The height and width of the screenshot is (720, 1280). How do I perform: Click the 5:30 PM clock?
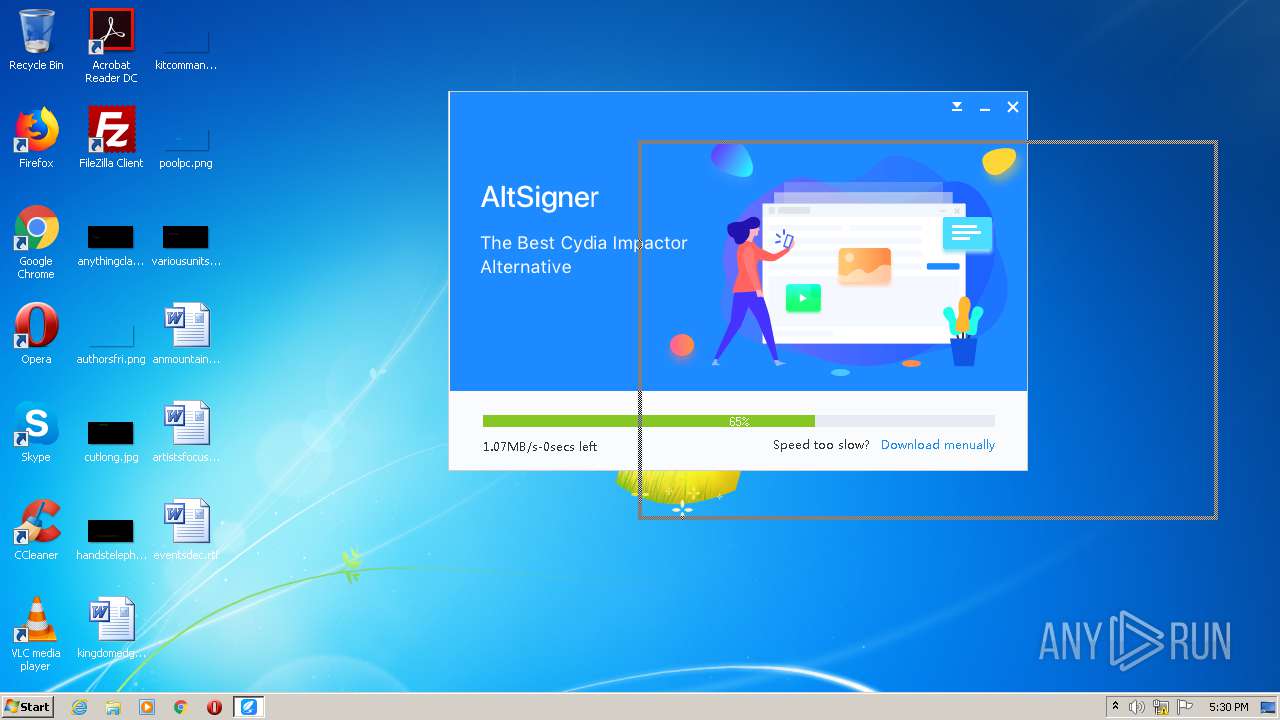tap(1228, 707)
